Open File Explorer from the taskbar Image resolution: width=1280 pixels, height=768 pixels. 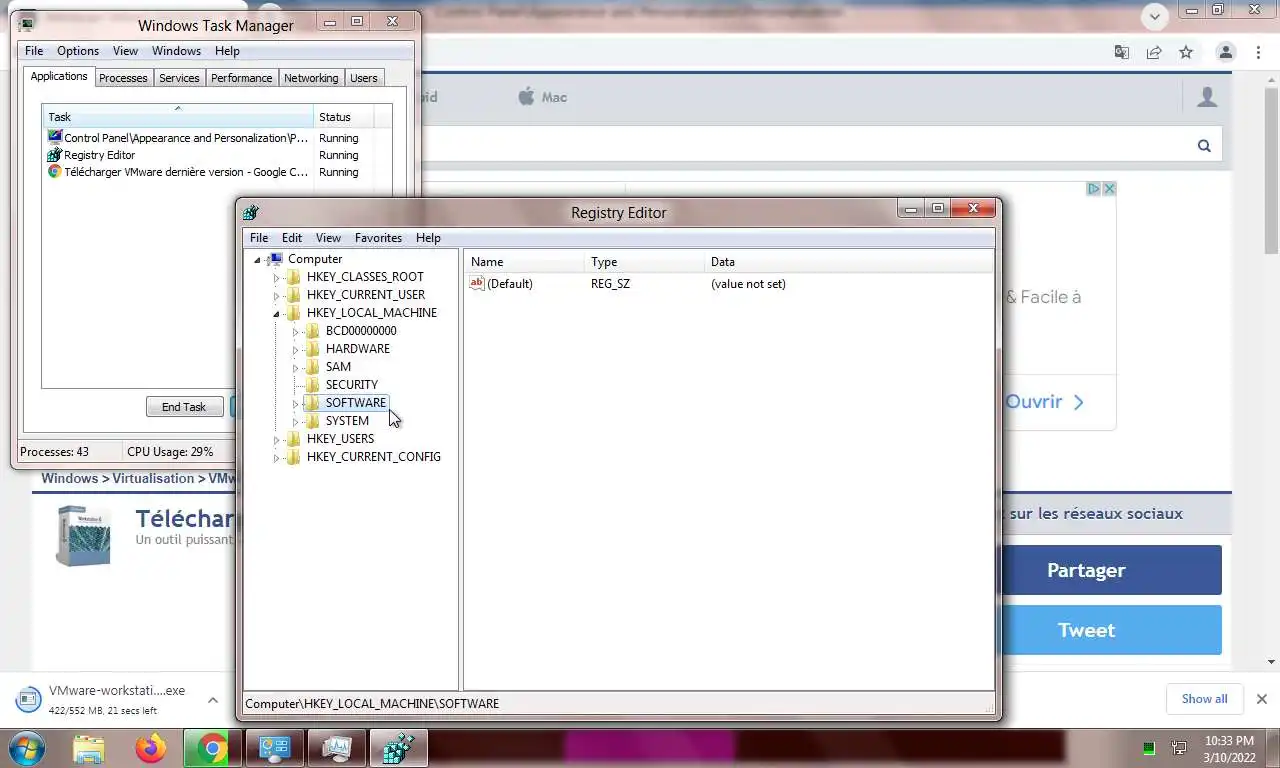(x=89, y=748)
